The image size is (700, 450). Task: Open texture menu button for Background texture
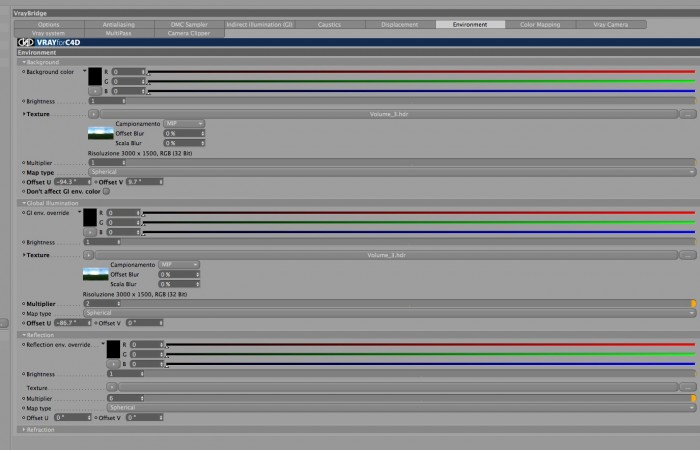click(x=93, y=114)
